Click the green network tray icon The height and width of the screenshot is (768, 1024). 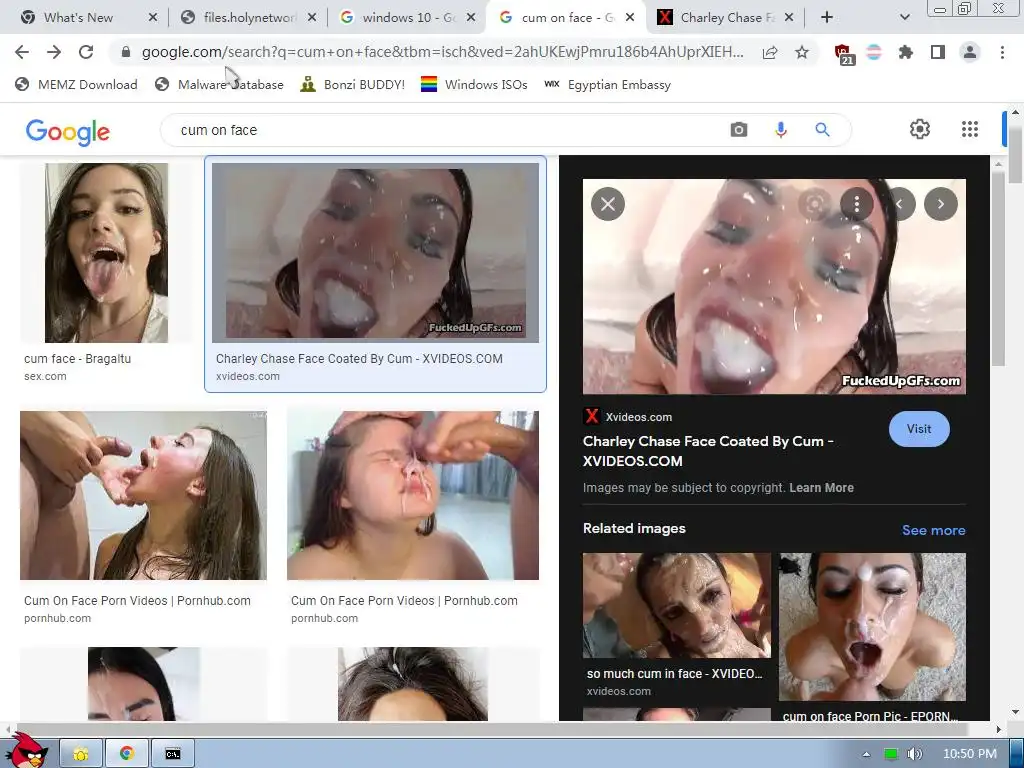tap(890, 754)
